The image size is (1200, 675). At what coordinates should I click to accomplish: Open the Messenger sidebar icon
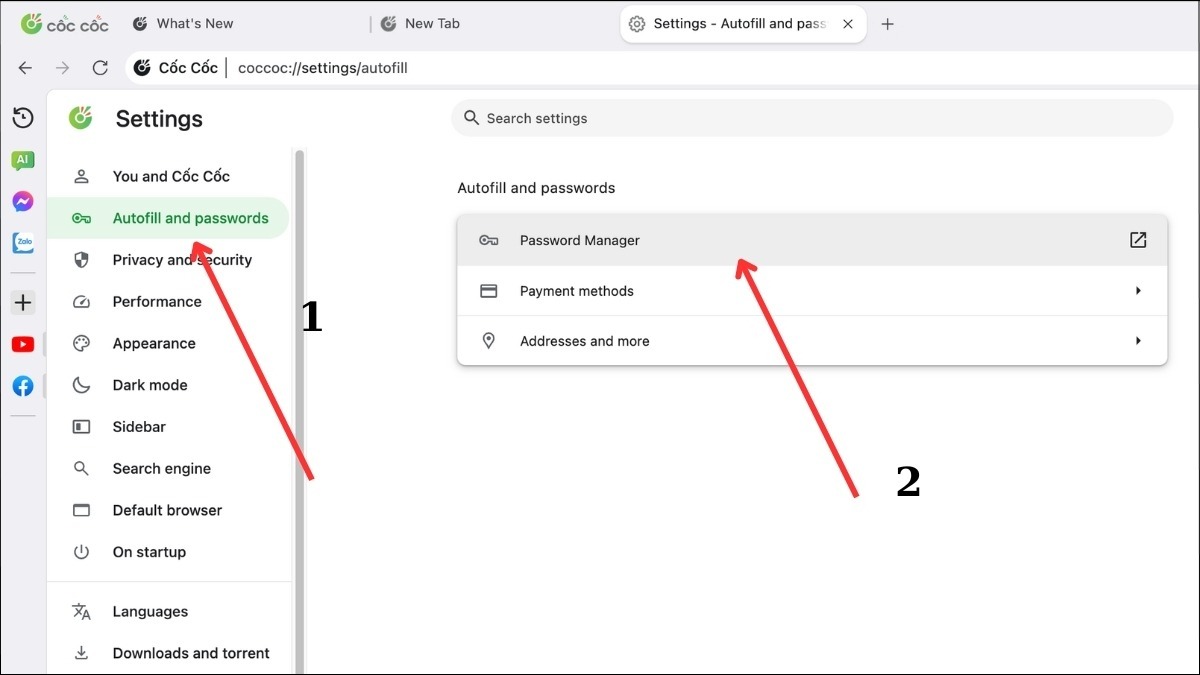(23, 201)
